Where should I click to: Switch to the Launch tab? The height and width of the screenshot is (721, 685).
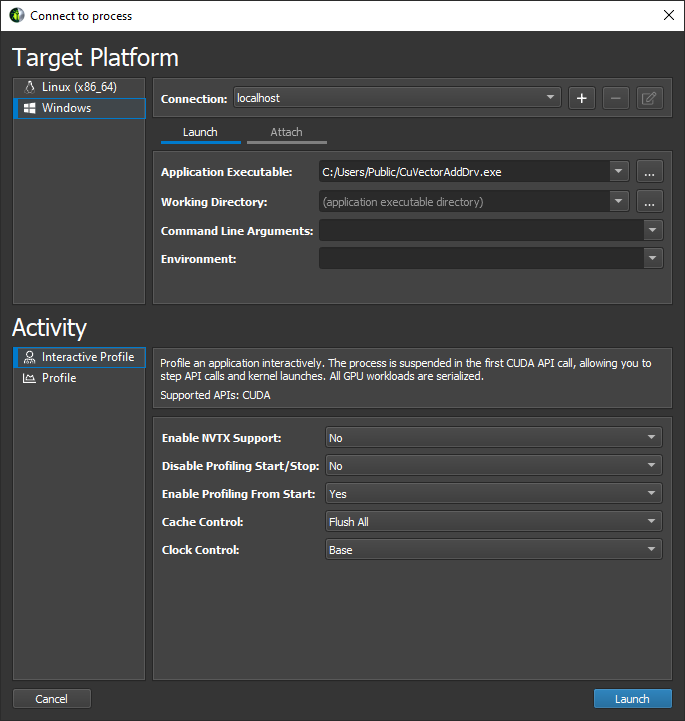coord(200,133)
